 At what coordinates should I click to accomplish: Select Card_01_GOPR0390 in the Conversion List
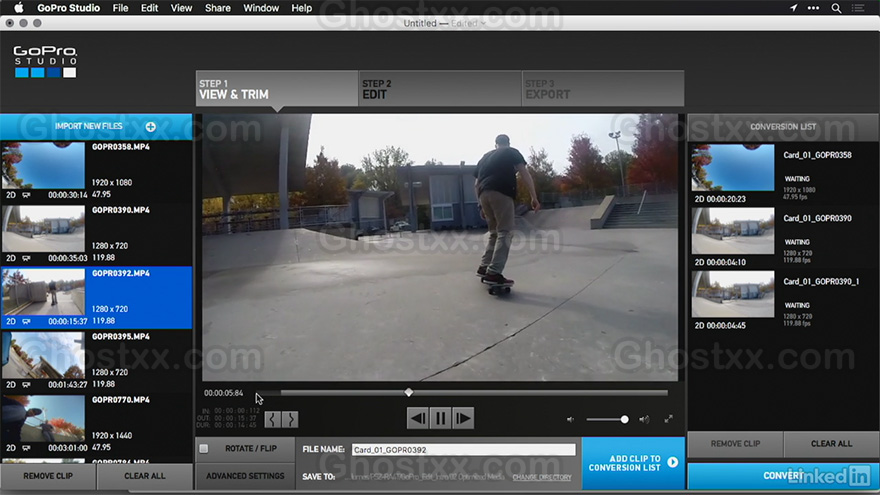click(783, 237)
